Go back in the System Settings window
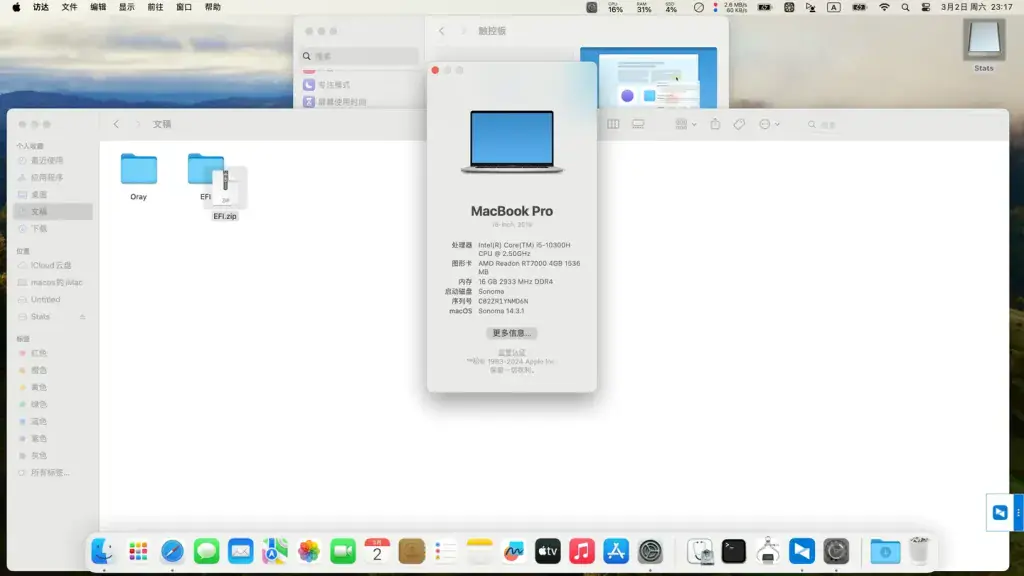The image size is (1024, 576). click(441, 31)
